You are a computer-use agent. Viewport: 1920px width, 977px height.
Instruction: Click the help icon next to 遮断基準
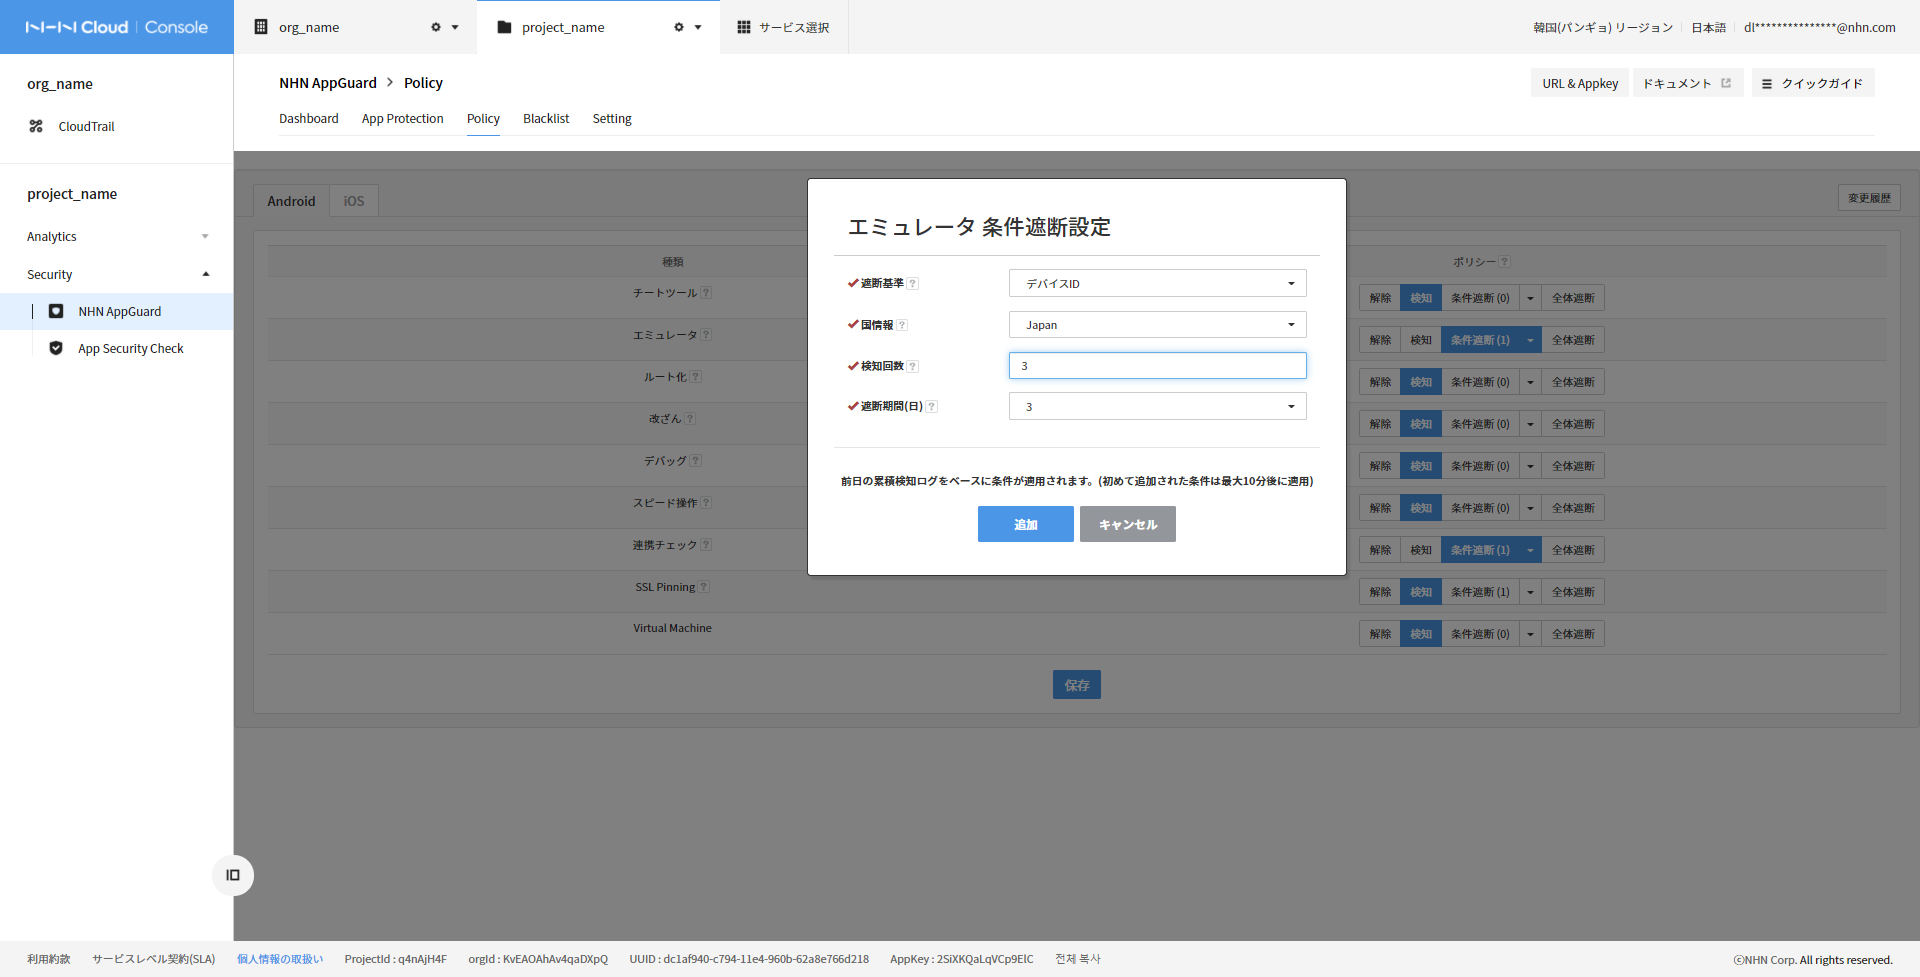[x=913, y=284]
